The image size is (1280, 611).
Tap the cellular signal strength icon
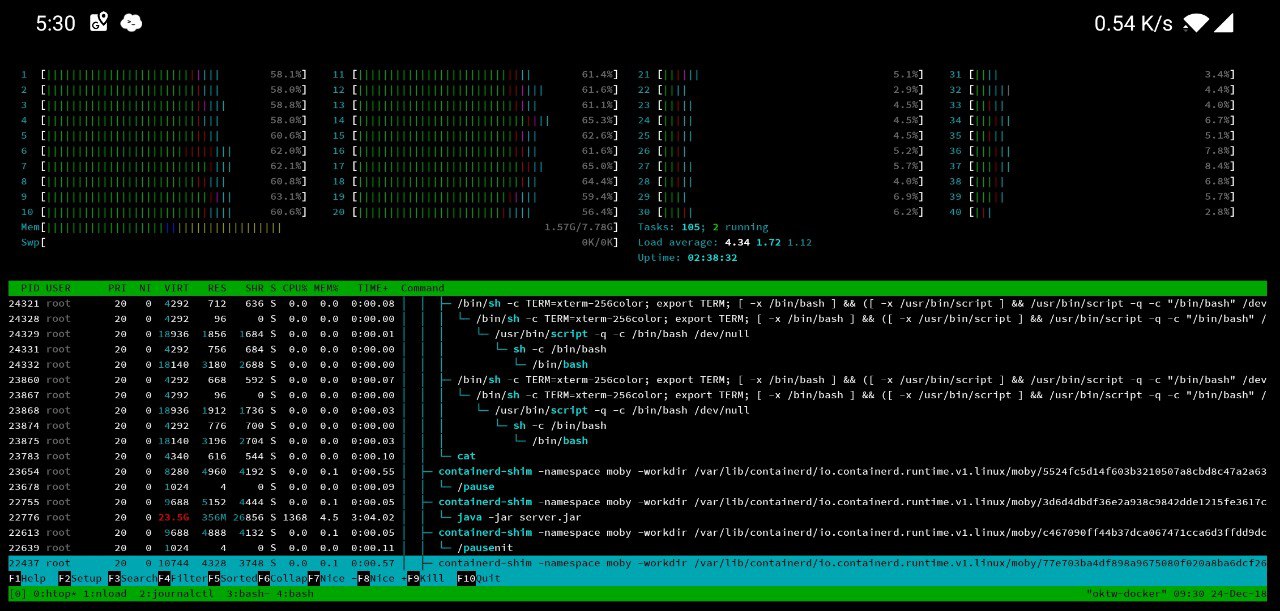1225,23
